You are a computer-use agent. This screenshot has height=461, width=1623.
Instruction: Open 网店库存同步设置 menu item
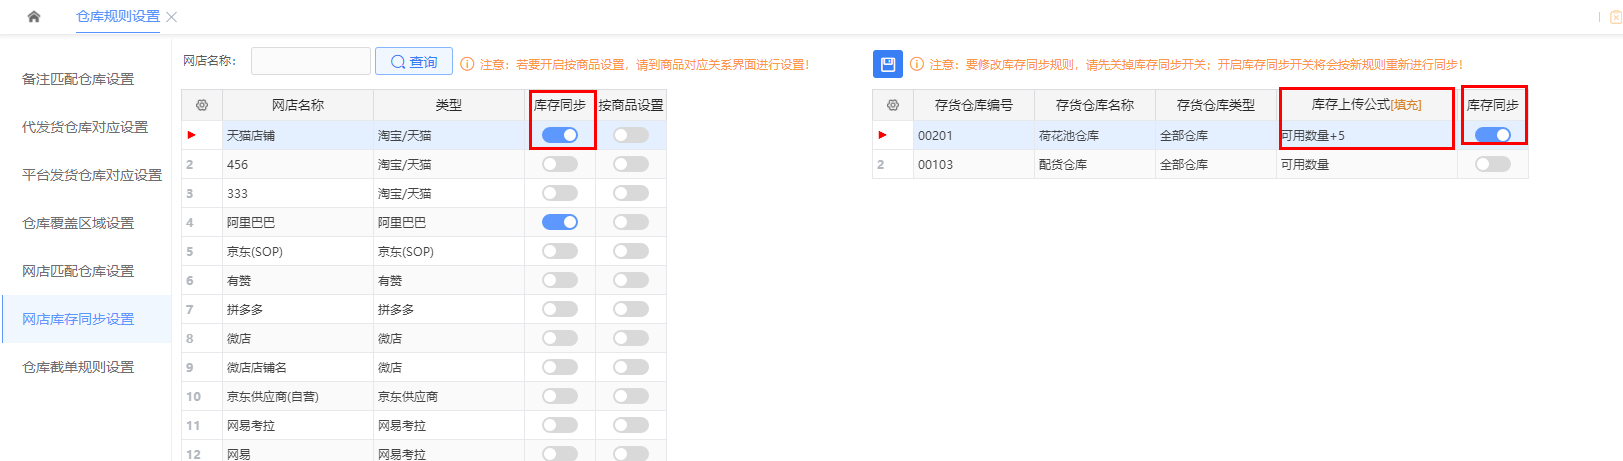point(78,319)
